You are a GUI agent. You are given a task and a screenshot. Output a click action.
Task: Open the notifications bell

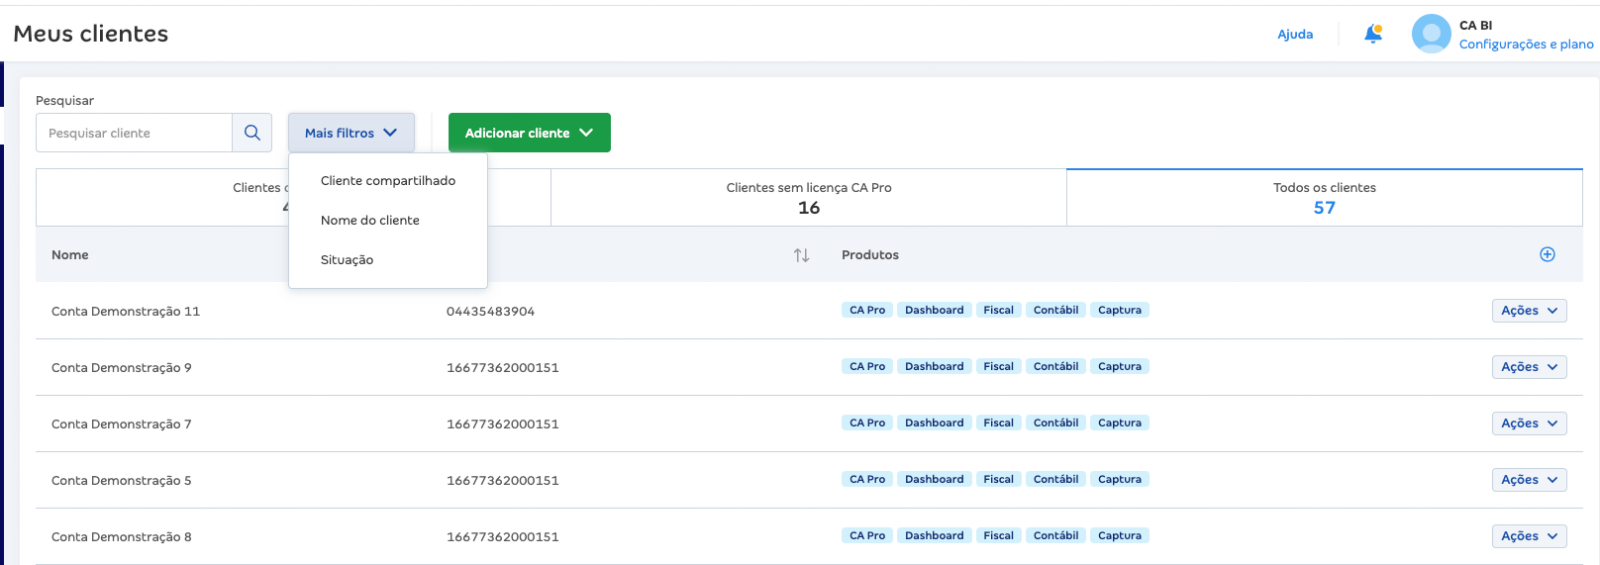1373,34
